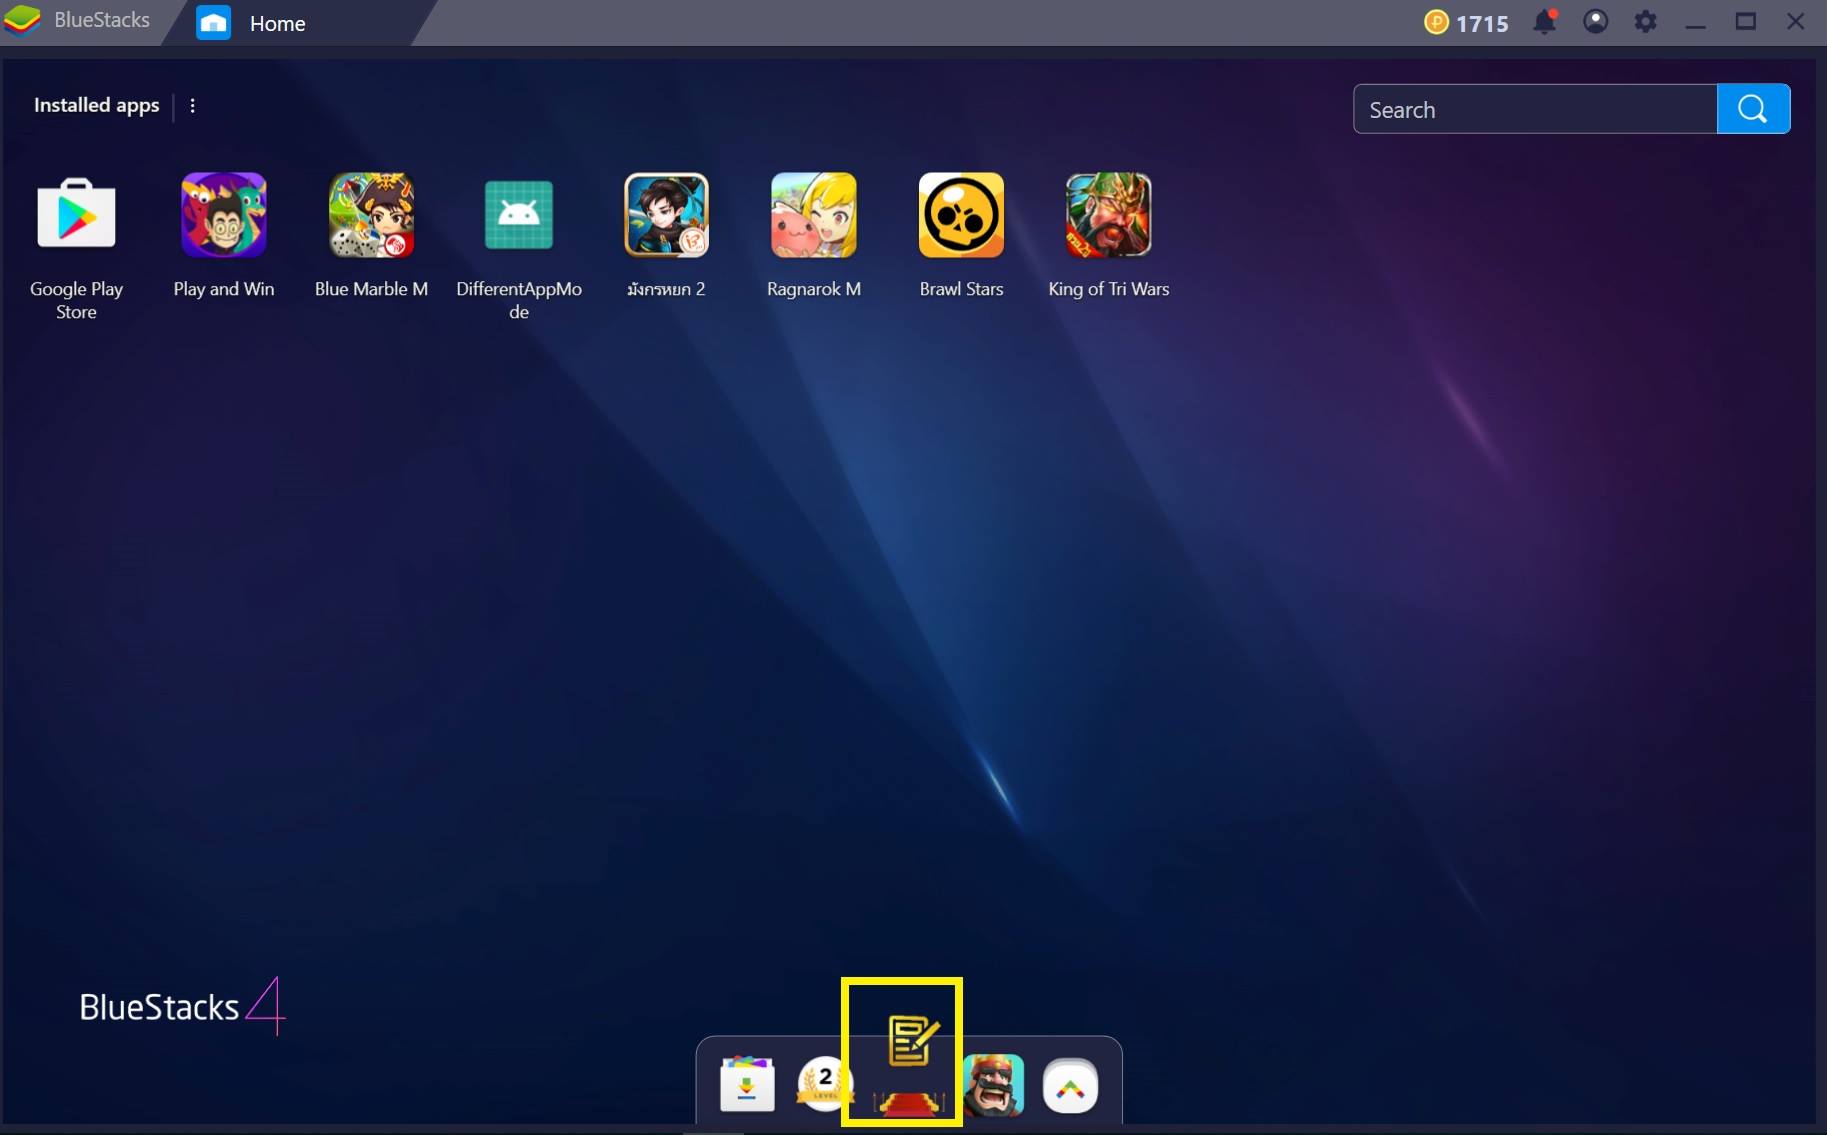Open the Installed apps three-dot menu
1827x1135 pixels.
tap(192, 105)
